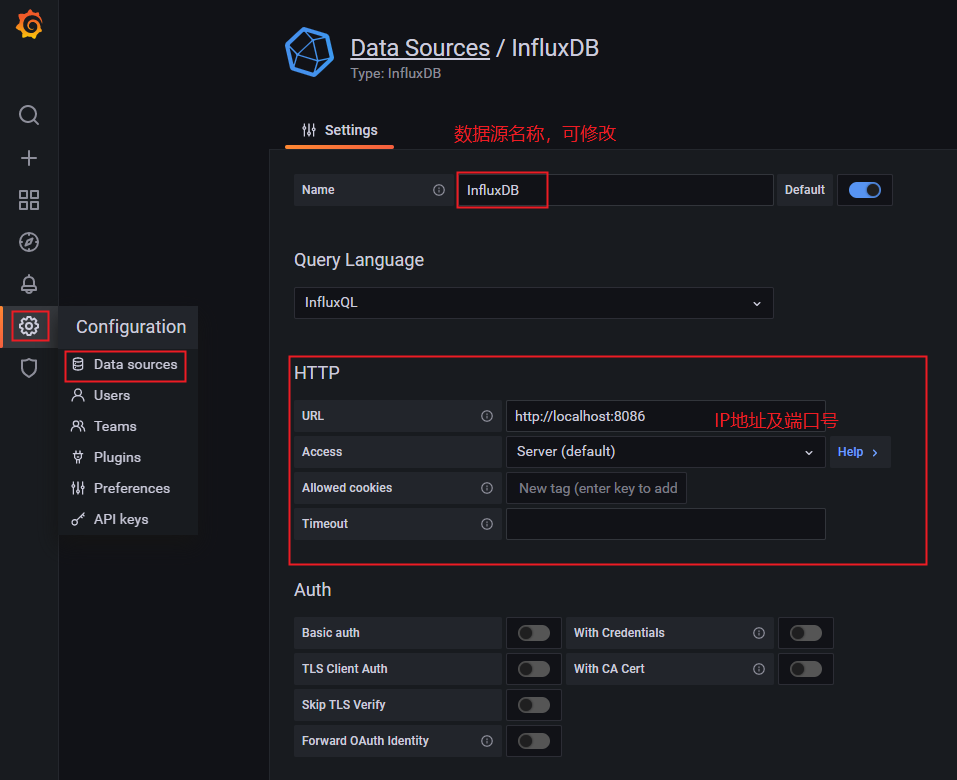Click the With CA Cert info icon
This screenshot has width=957, height=780.
coord(759,669)
